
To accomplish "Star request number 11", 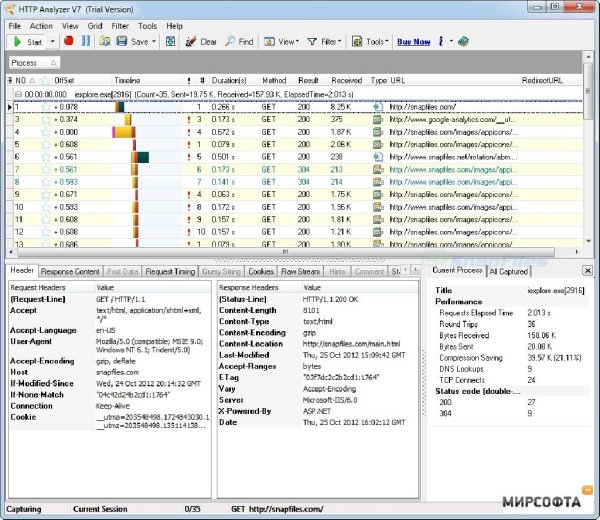I will pos(46,219).
